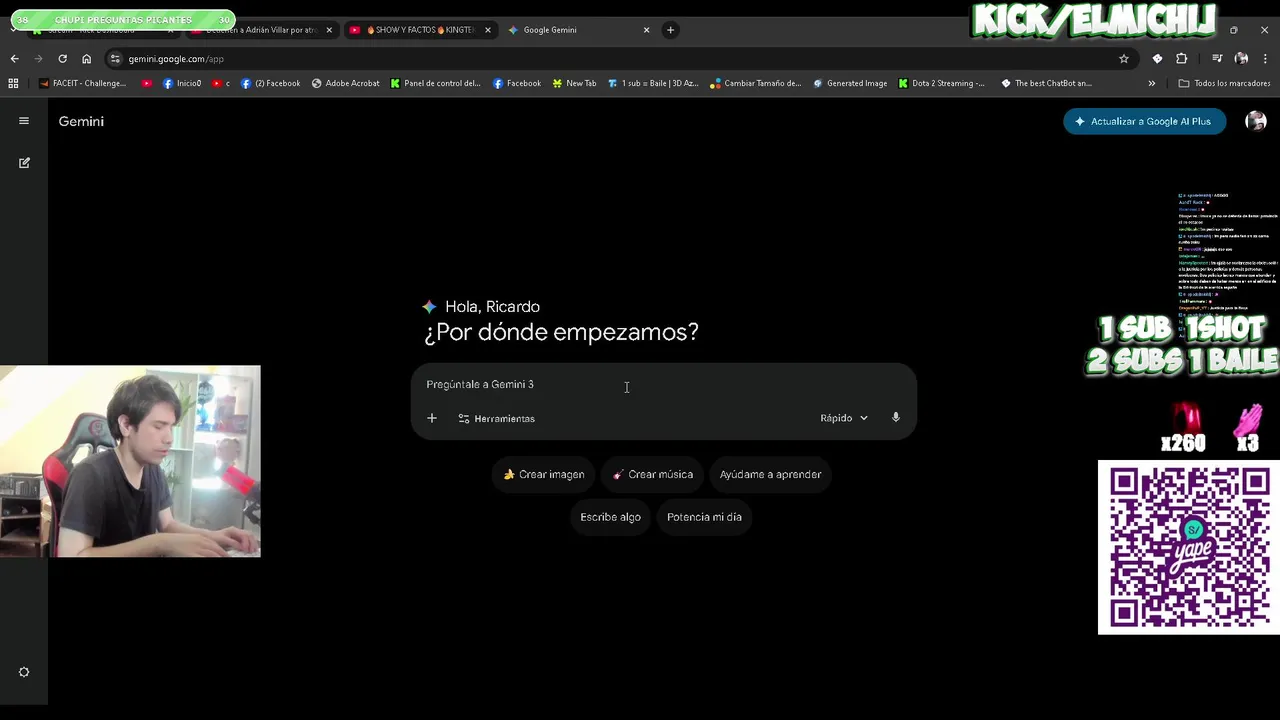Open Gemini settings gear in the sidebar
Screen dimensions: 1280x720
(24, 672)
